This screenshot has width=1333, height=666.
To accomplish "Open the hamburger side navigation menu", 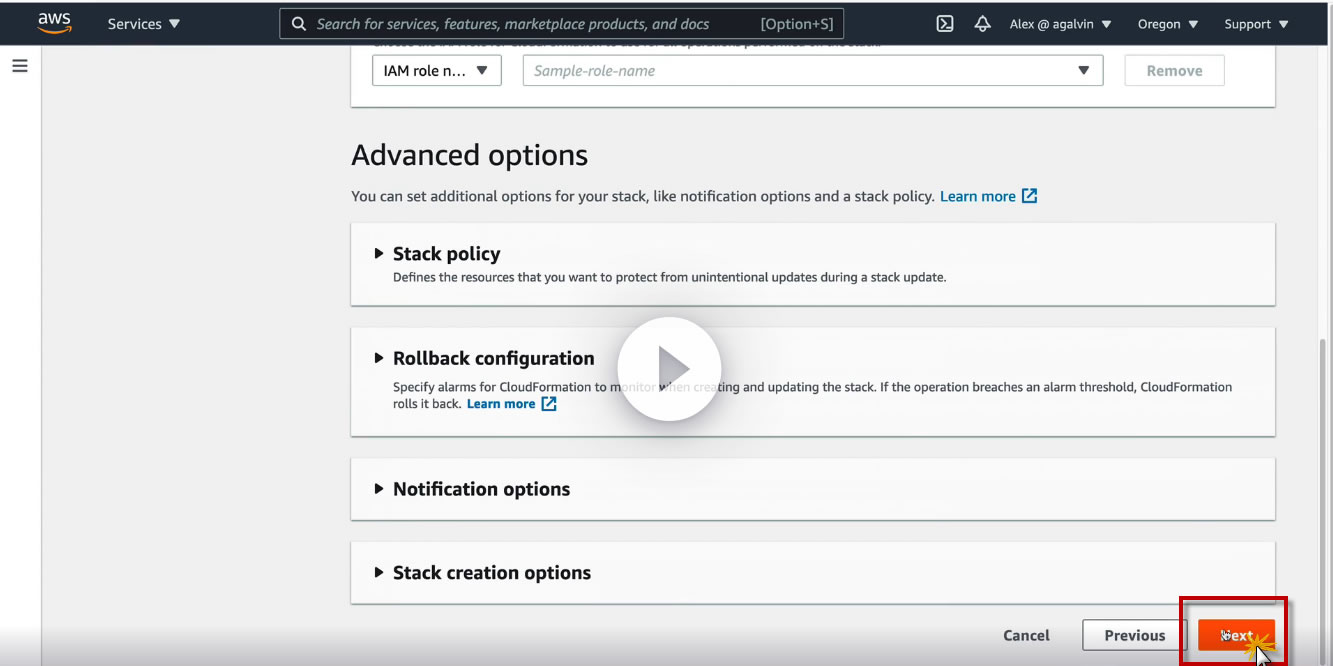I will [x=20, y=66].
